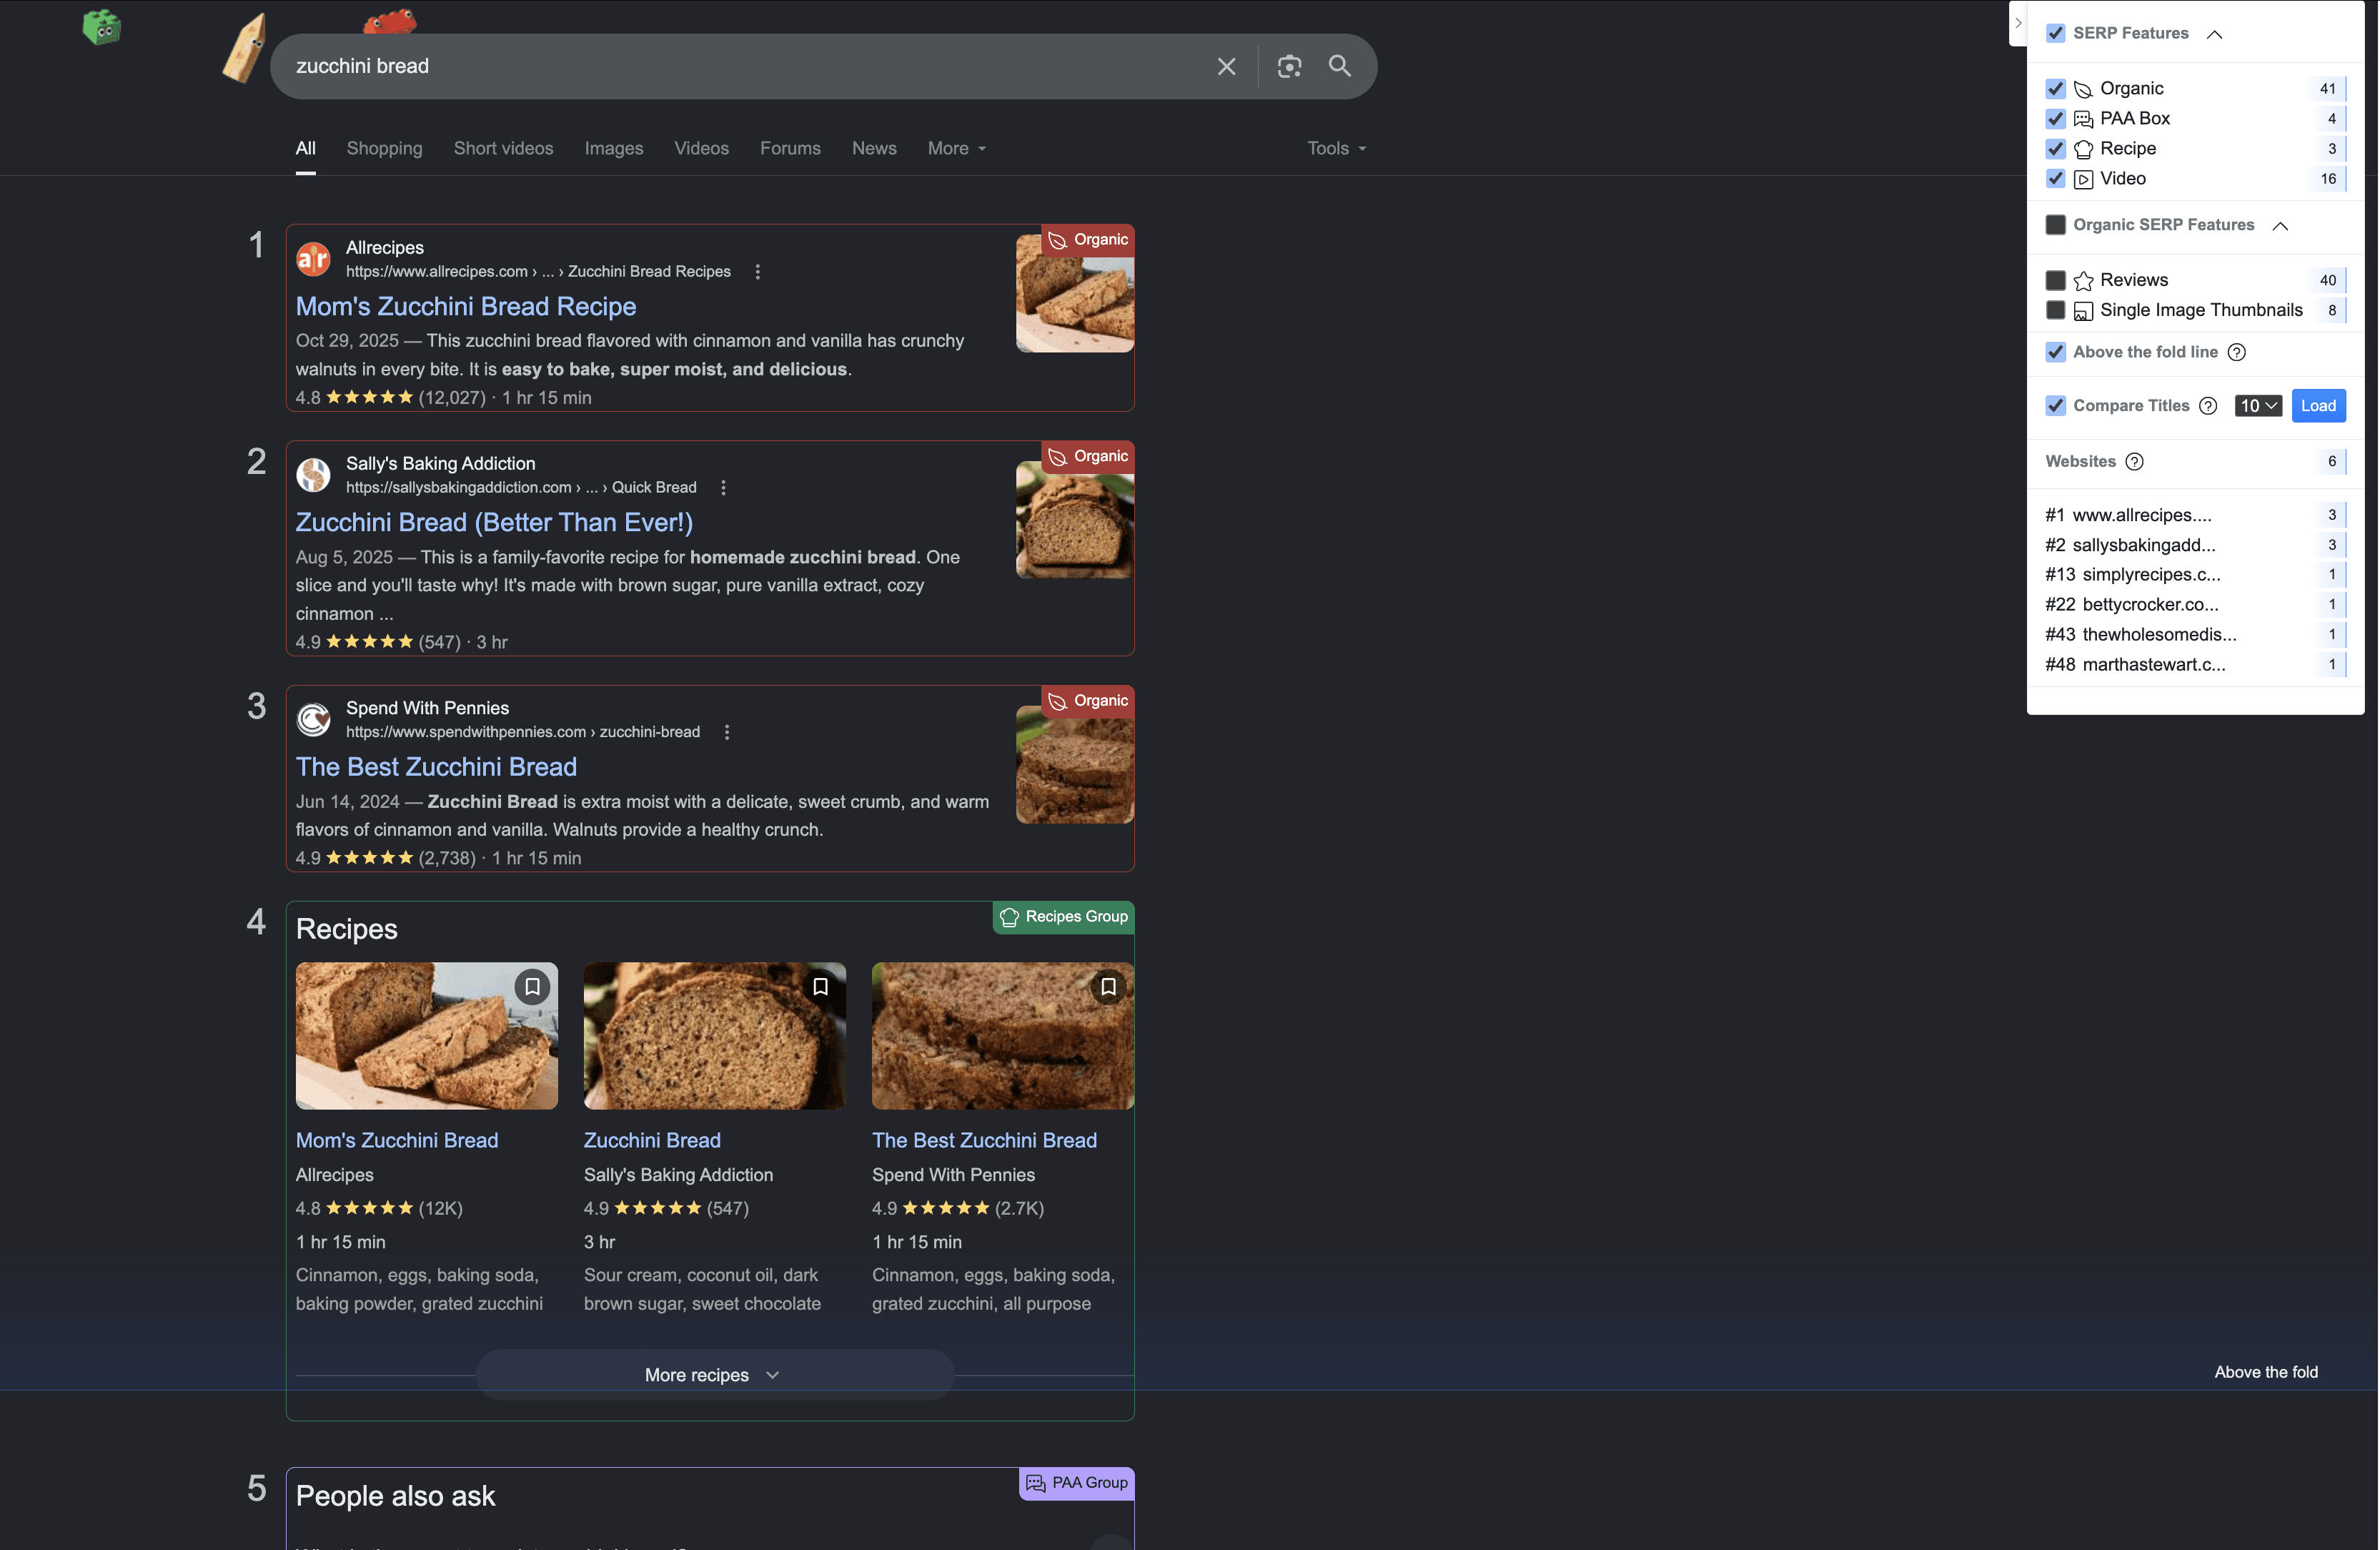
Task: Switch to the Short videos tab
Action: click(x=503, y=149)
